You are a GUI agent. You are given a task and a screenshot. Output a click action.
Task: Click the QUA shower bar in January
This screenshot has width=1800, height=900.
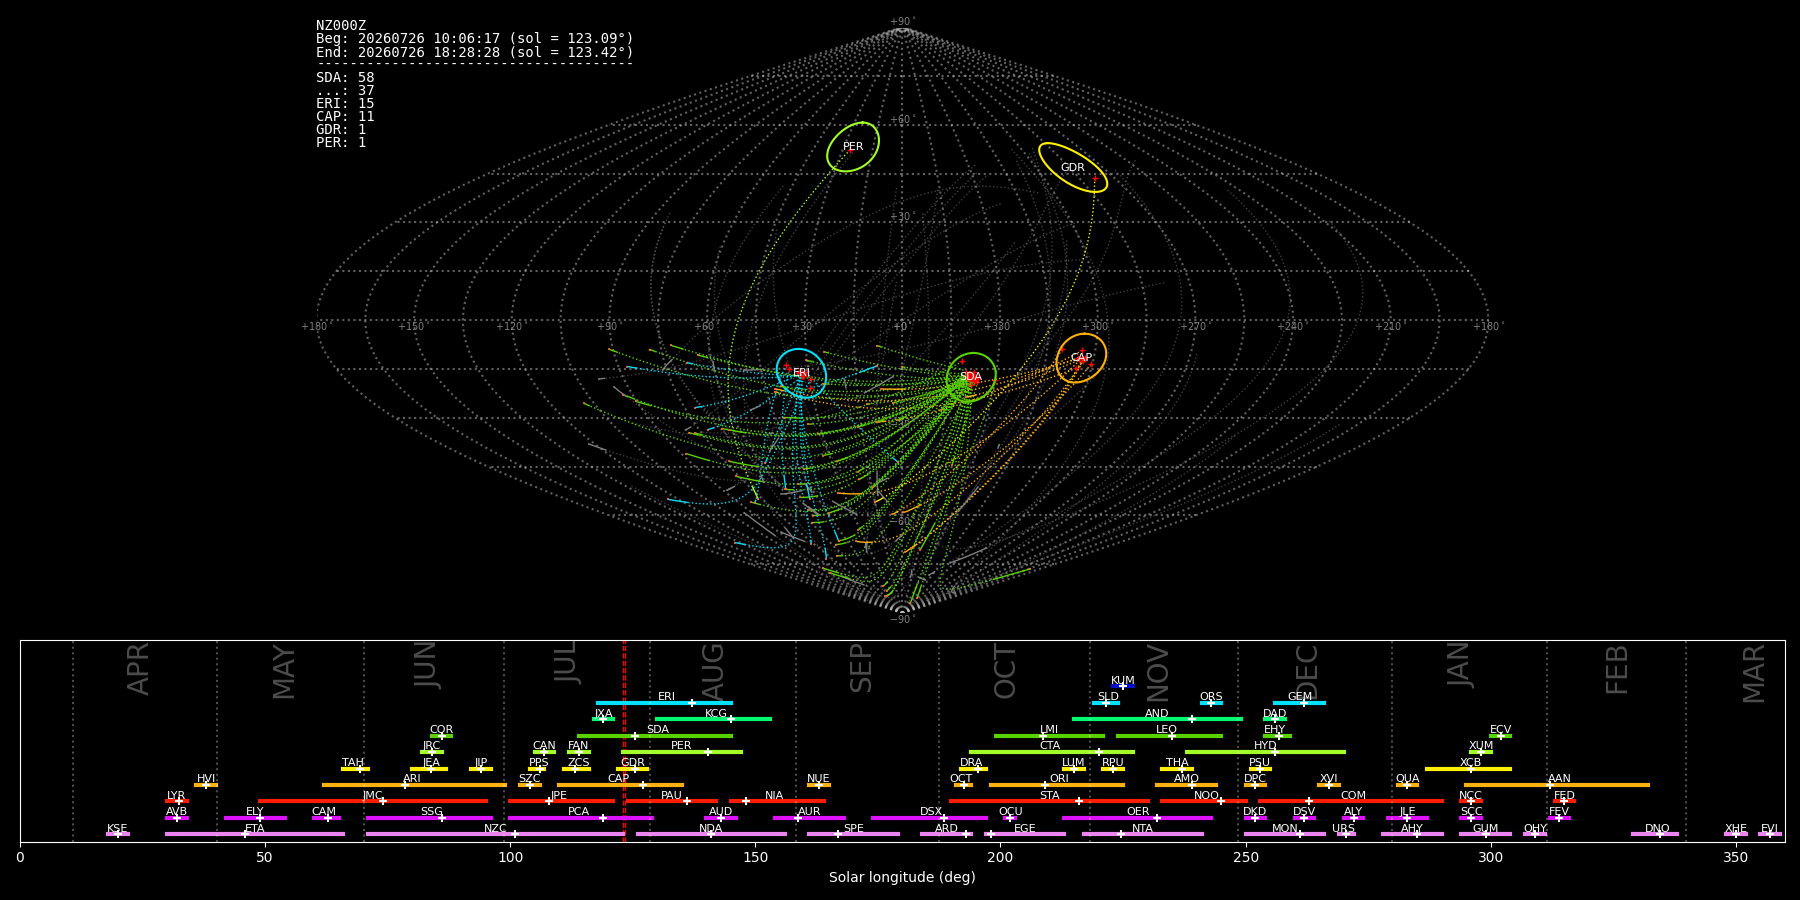(x=1407, y=785)
